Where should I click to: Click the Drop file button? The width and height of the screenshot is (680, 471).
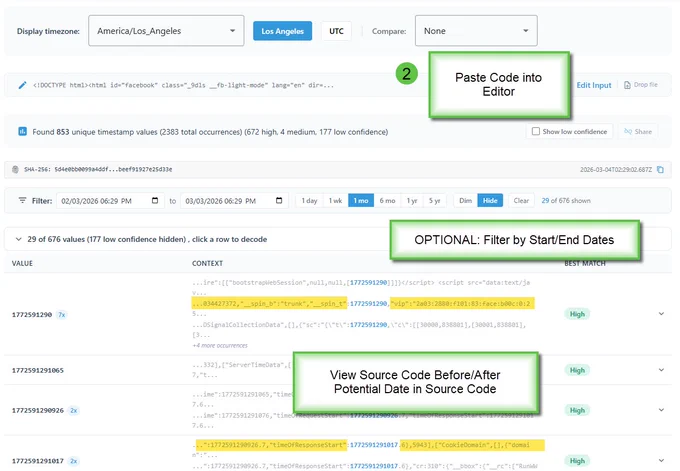click(641, 85)
